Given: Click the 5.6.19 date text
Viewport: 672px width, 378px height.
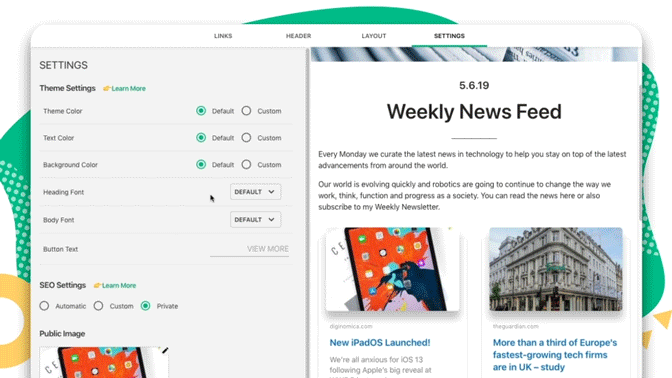Looking at the screenshot, I should [x=474, y=86].
